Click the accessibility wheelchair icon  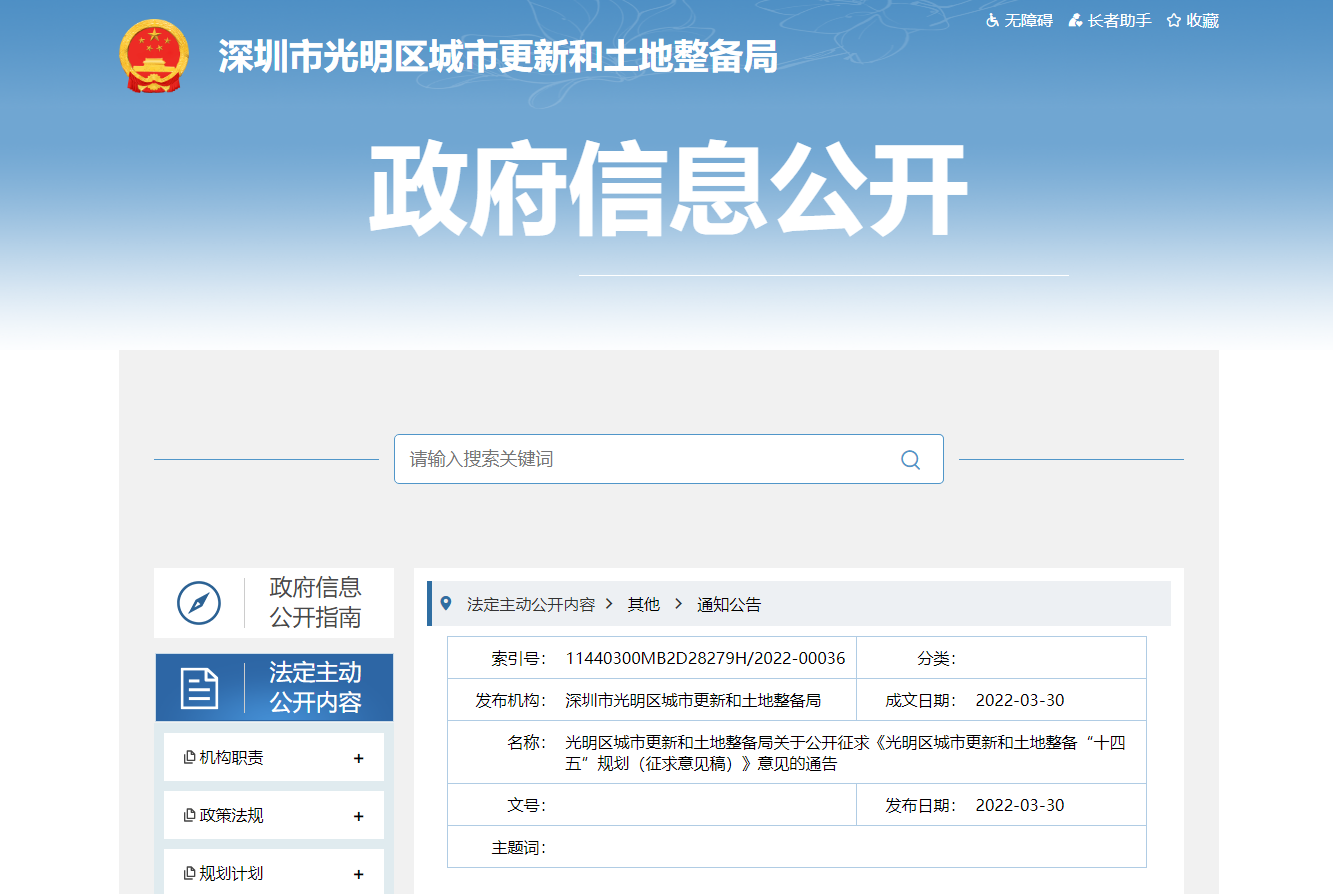(x=992, y=21)
